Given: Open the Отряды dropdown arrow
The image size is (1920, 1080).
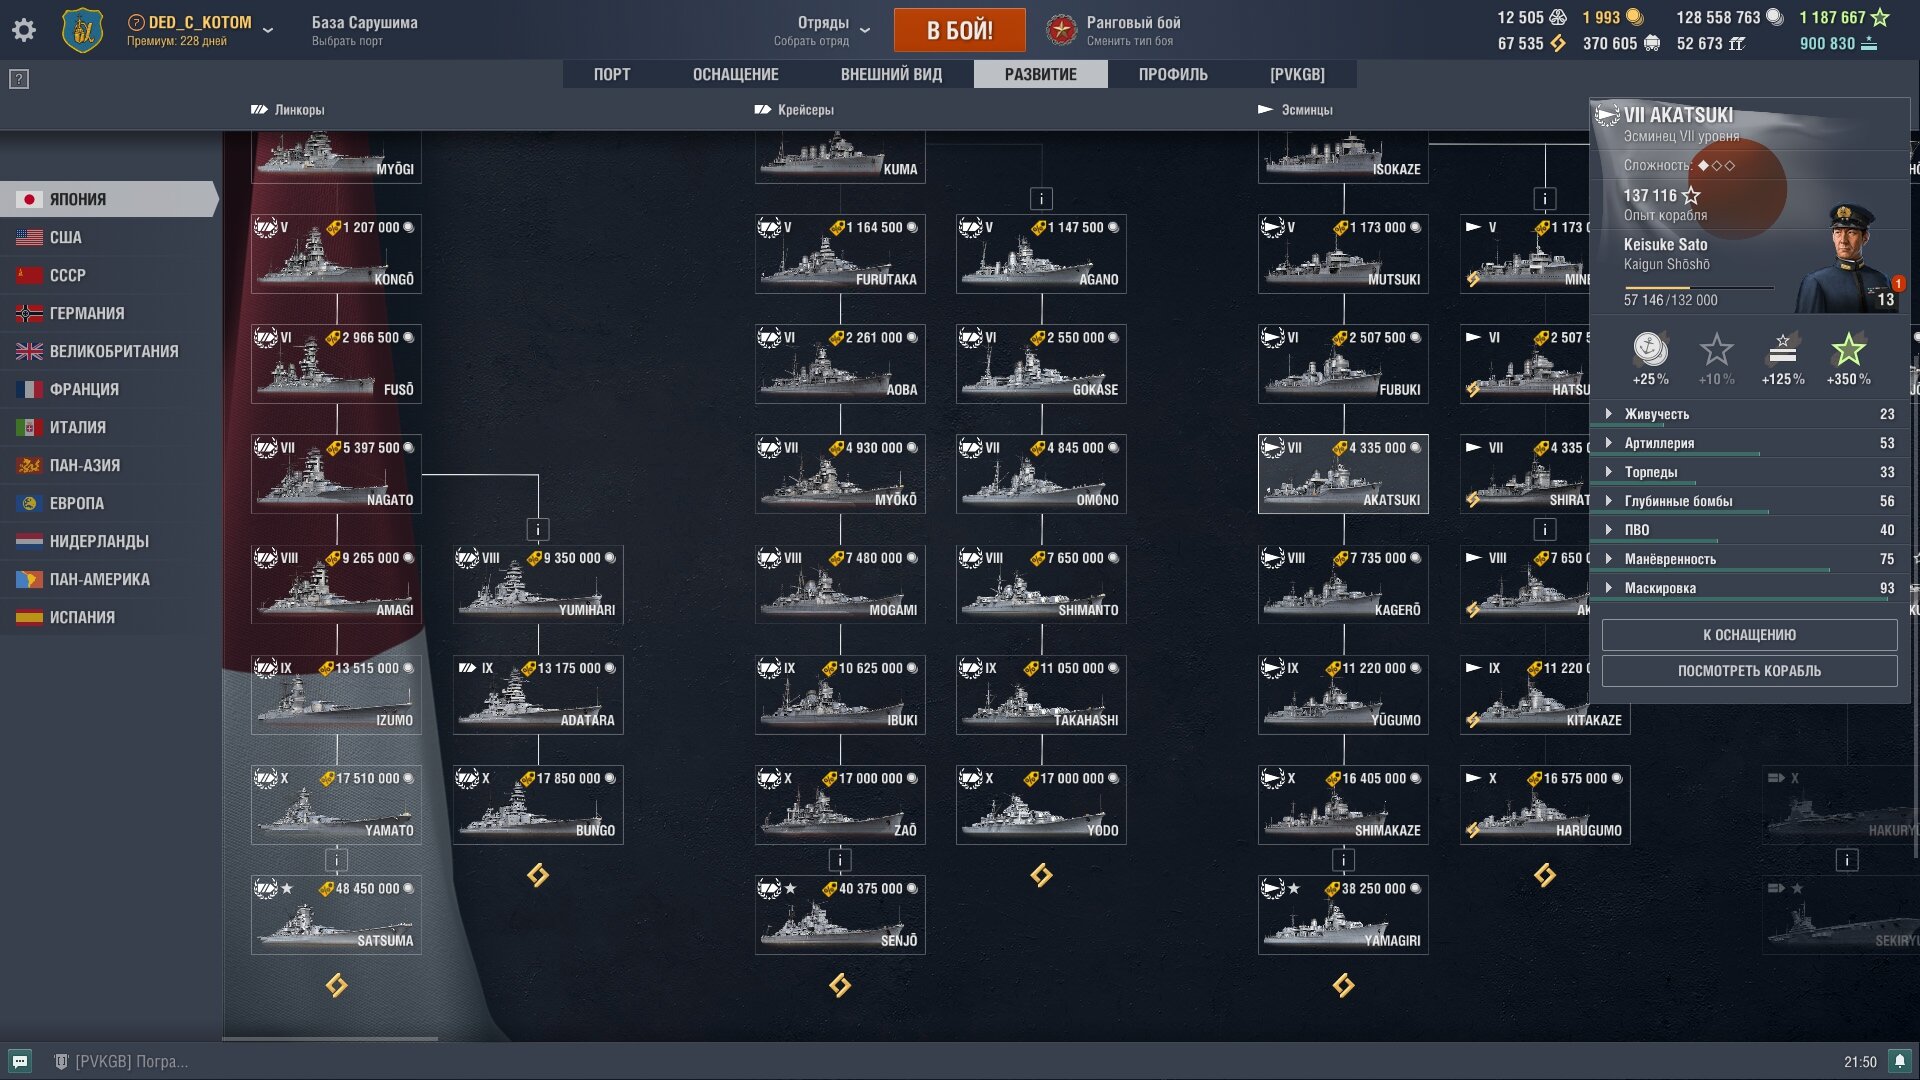Looking at the screenshot, I should point(865,30).
